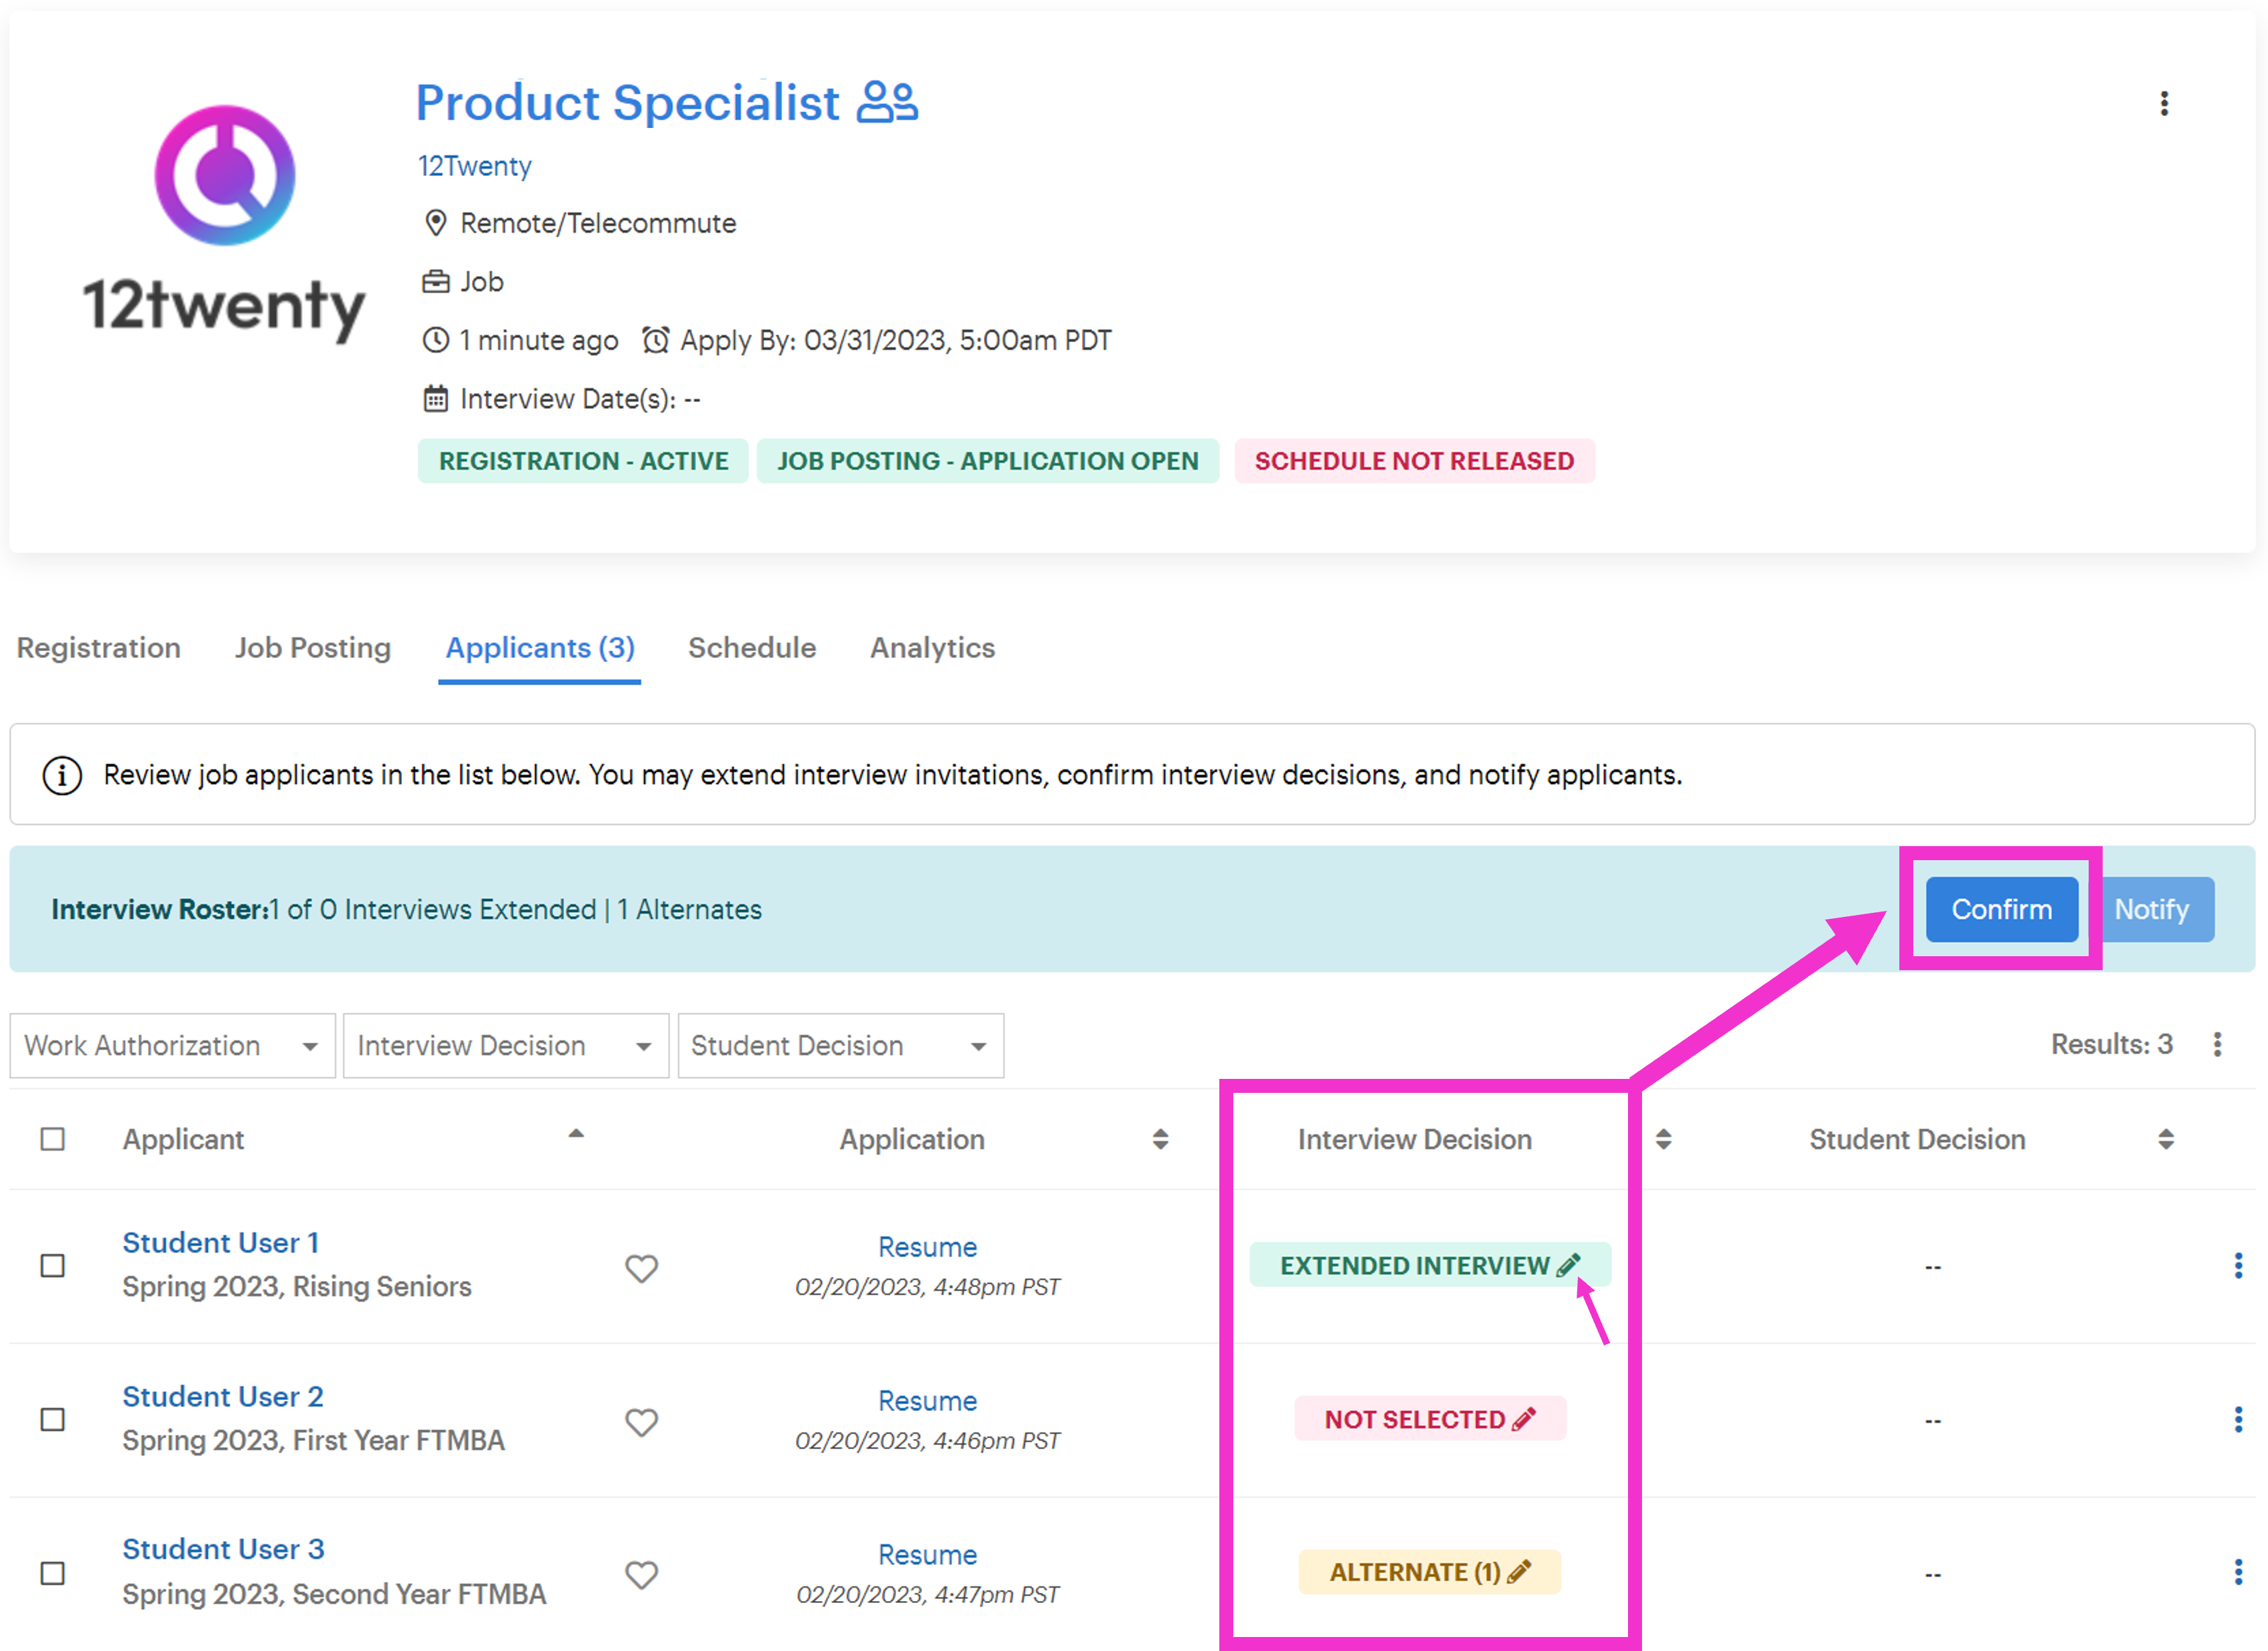Image resolution: width=2268 pixels, height=1651 pixels.
Task: Click 'Spring 2023, Second Year FTMBA' text
Action: pyautogui.click(x=334, y=1594)
